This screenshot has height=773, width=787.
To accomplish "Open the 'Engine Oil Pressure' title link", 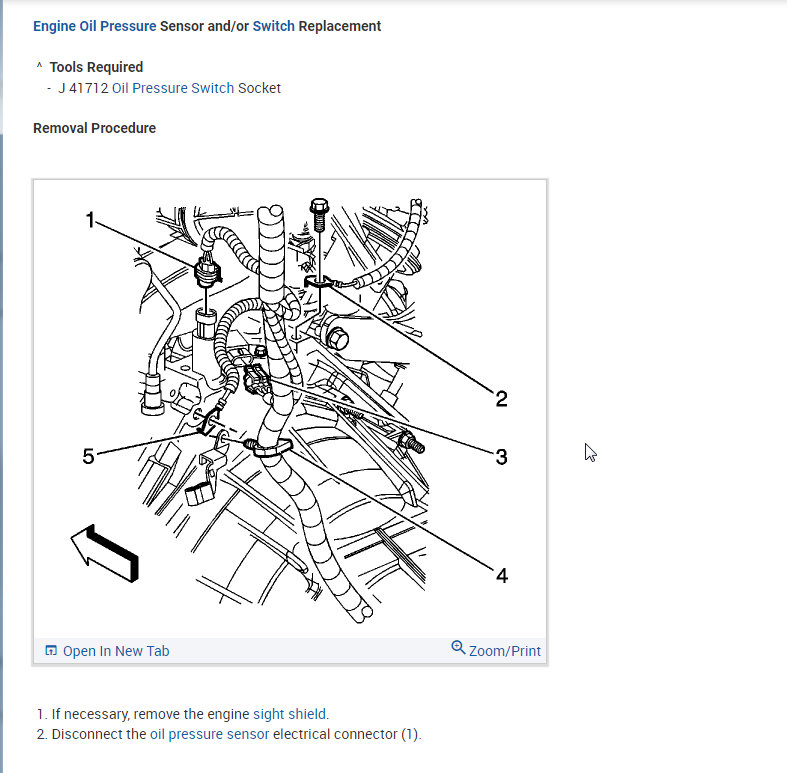I will 95,26.
